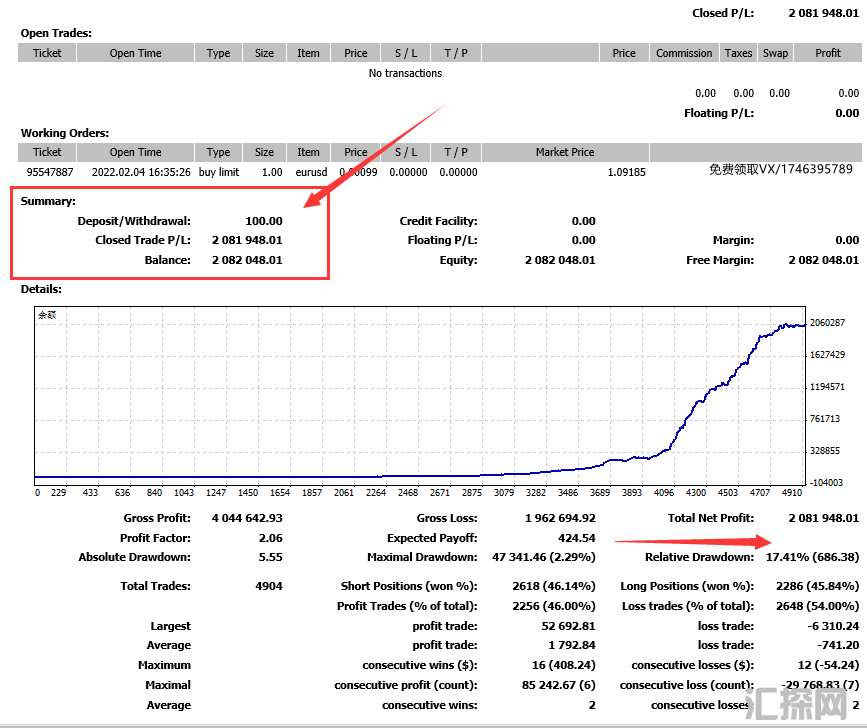
Task: Select the 'Credit Facility:' label
Action: [x=438, y=221]
